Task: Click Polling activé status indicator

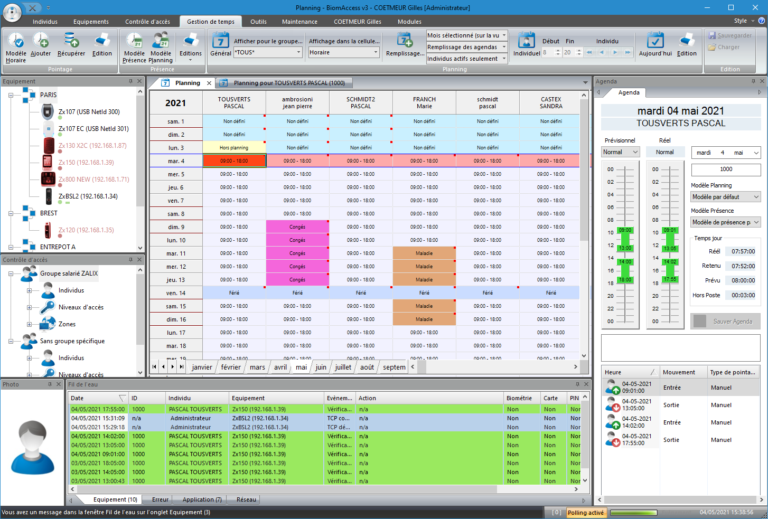Action: (585, 513)
